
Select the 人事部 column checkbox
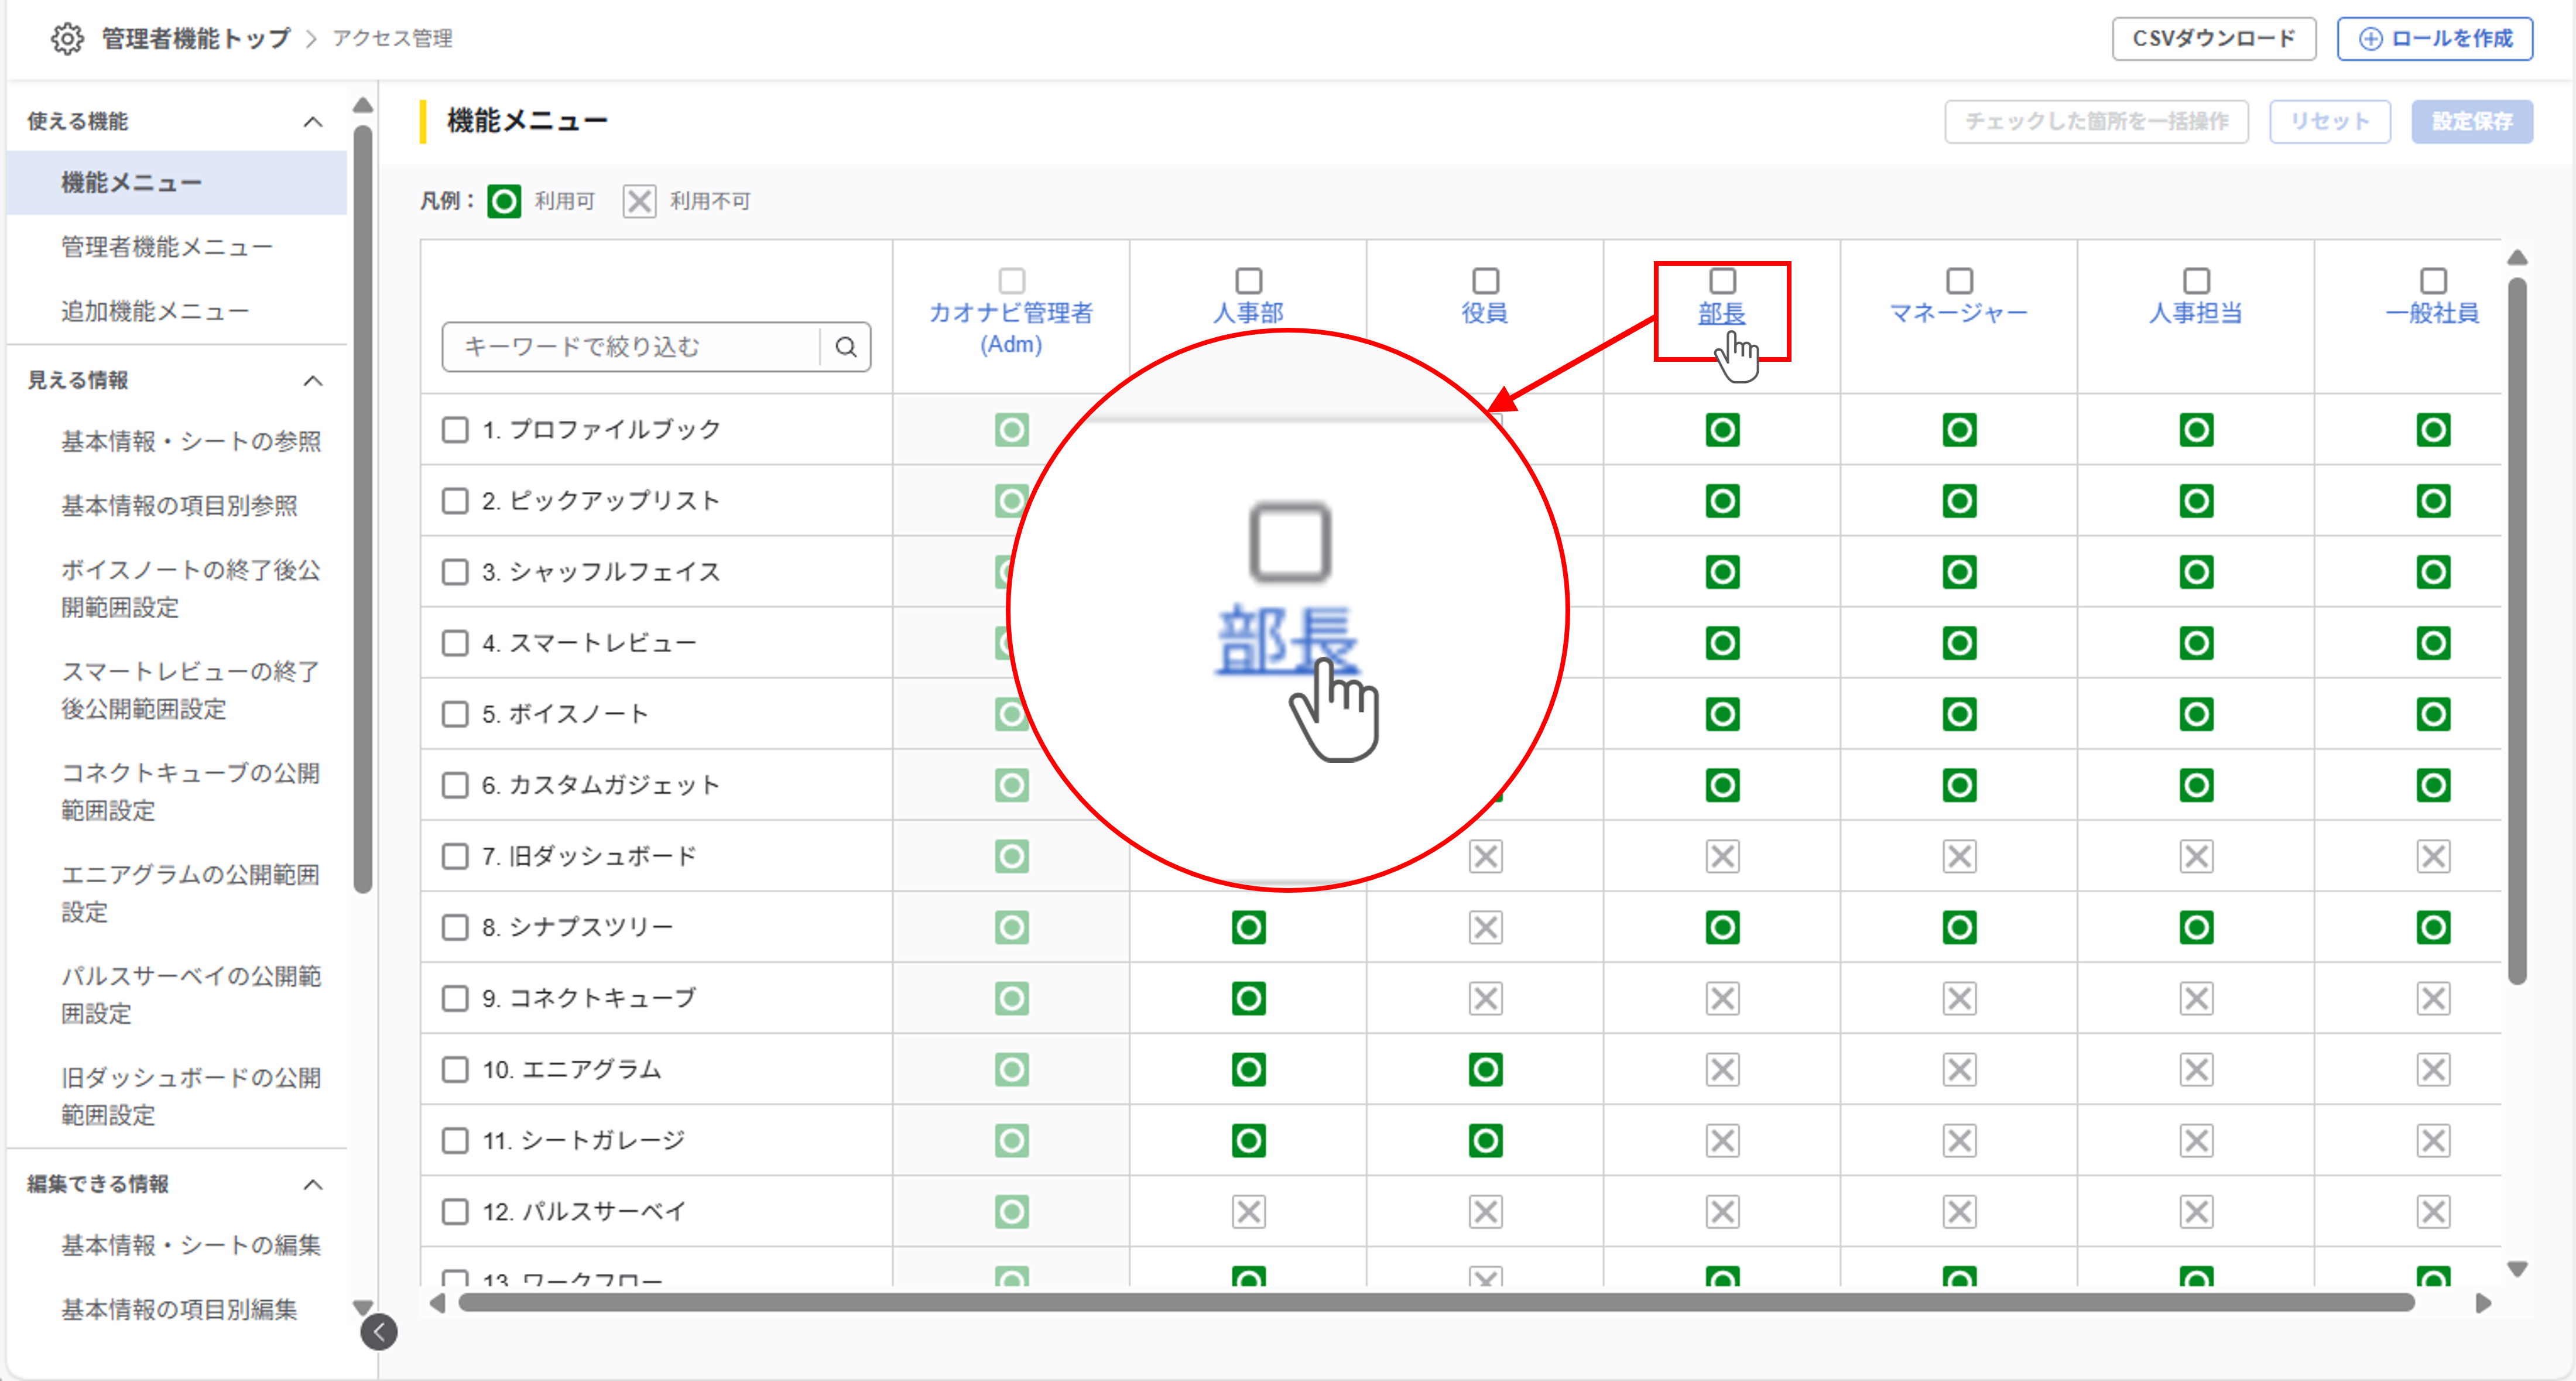click(x=1248, y=280)
